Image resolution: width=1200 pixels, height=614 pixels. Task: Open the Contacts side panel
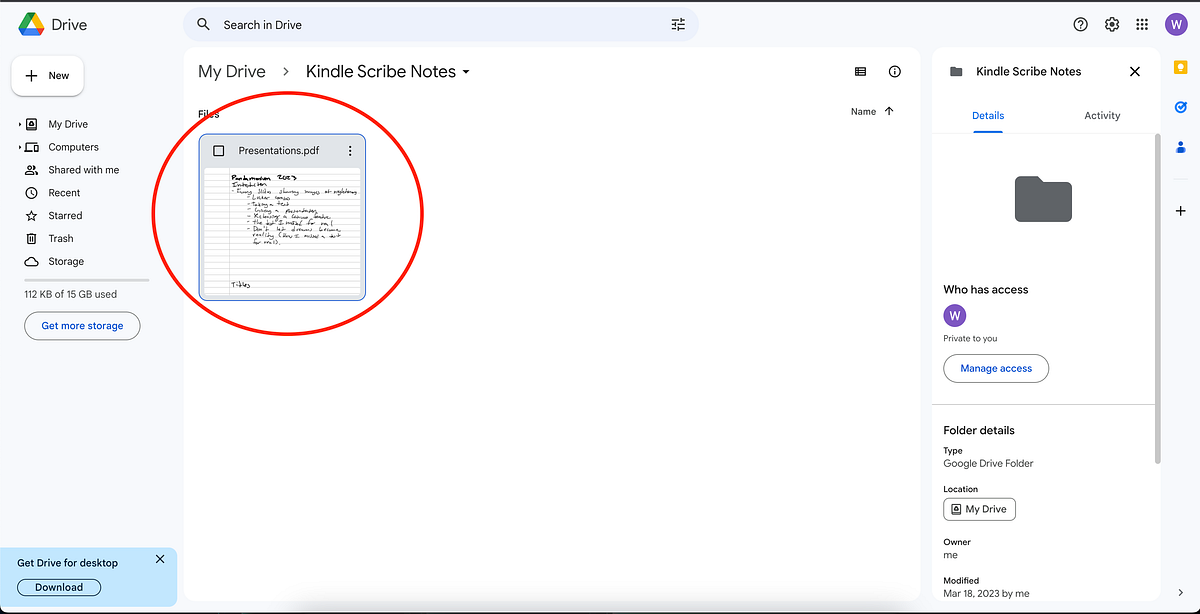coord(1181,147)
